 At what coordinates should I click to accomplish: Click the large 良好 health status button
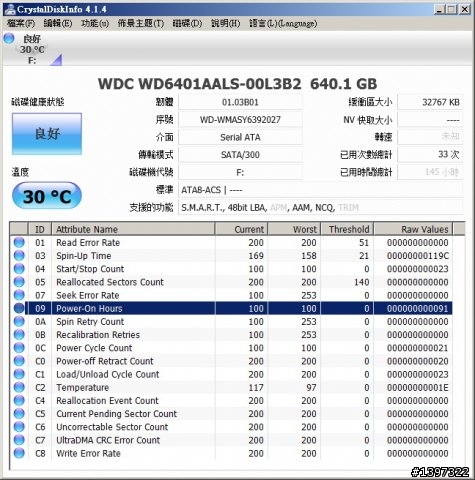point(47,134)
